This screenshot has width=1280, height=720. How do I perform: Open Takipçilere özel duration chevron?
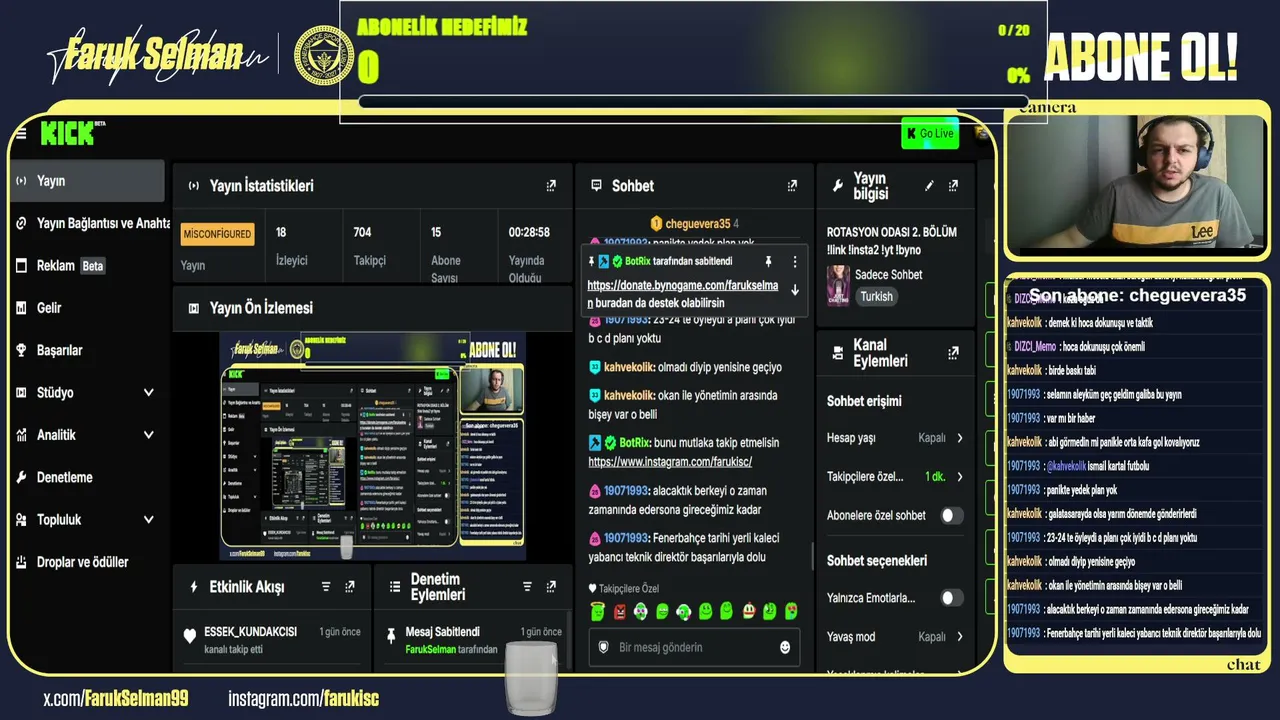(960, 477)
